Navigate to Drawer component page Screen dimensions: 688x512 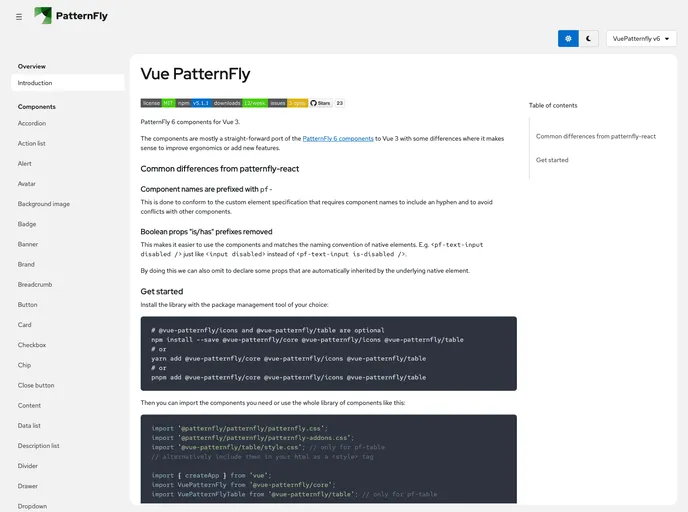click(x=28, y=487)
